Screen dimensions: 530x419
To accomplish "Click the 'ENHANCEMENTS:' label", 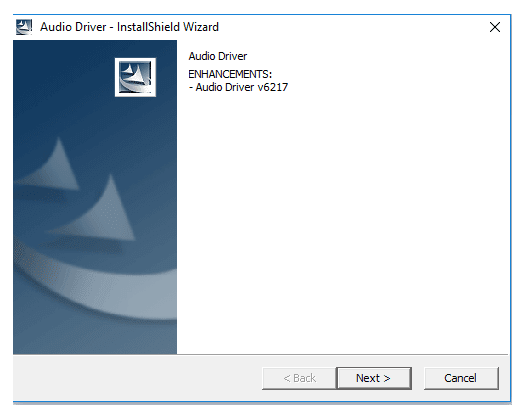I will point(230,74).
